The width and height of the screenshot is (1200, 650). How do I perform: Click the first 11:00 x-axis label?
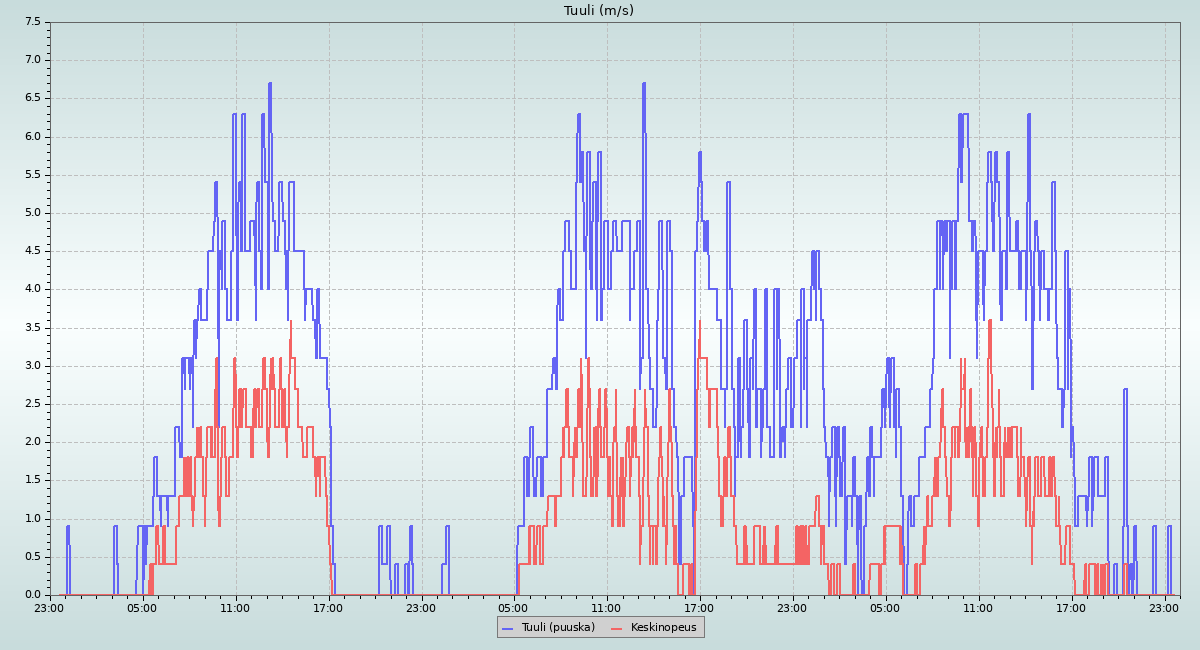[235, 607]
